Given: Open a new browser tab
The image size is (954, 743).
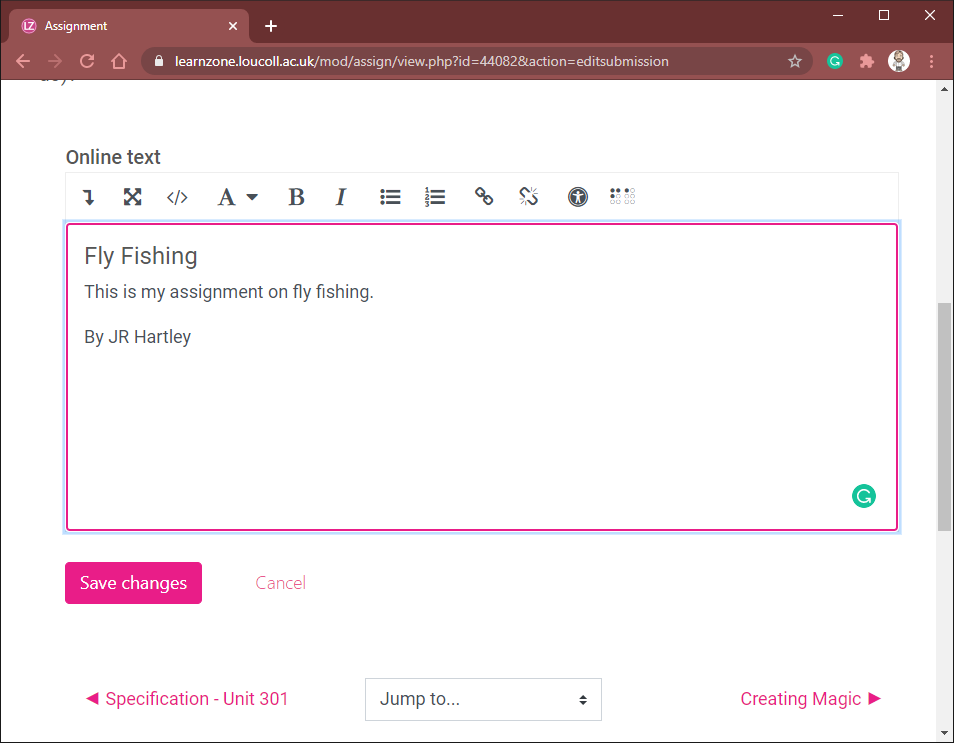Looking at the screenshot, I should tap(271, 26).
